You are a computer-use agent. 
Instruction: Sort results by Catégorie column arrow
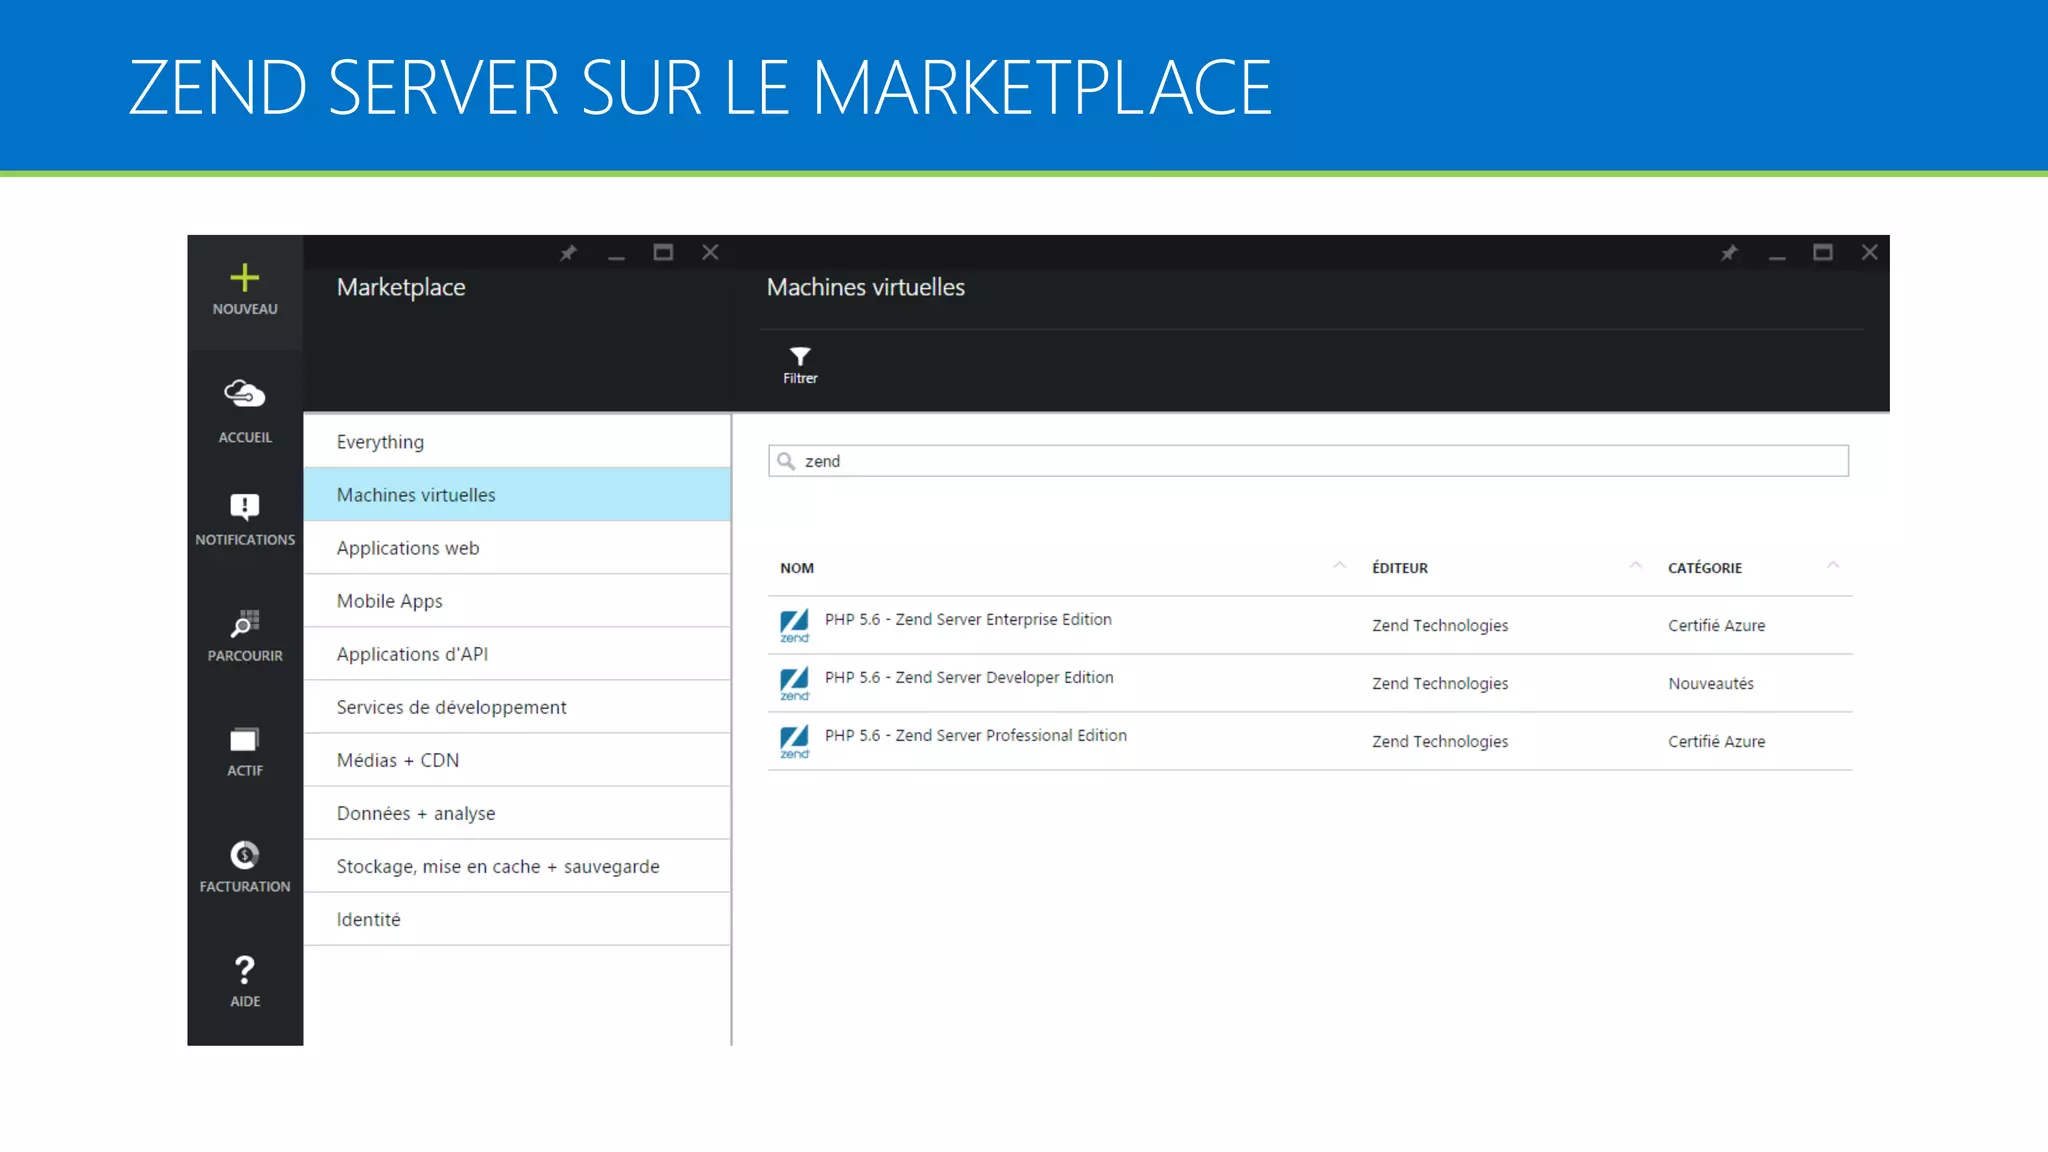[1833, 565]
